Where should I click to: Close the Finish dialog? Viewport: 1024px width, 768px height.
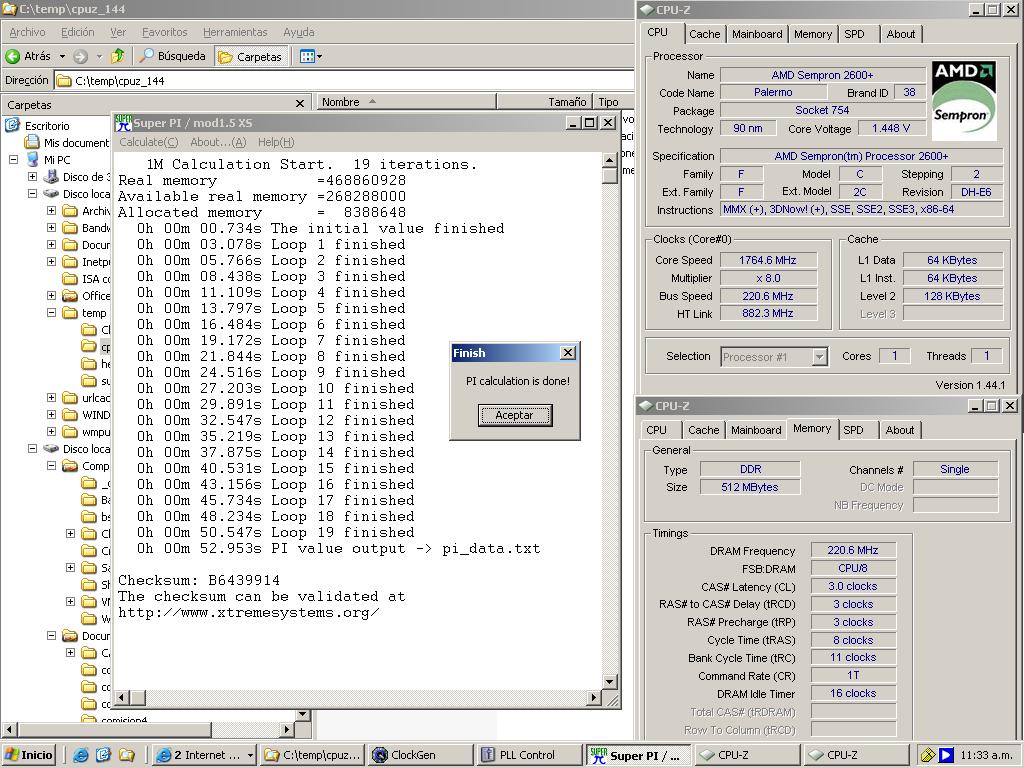point(568,353)
